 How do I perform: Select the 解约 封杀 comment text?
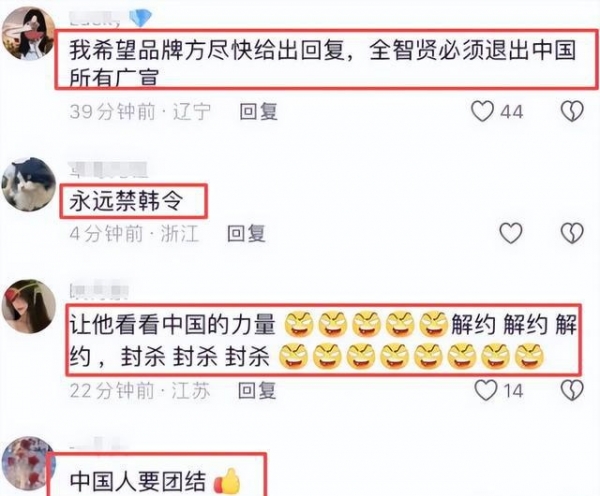pos(323,340)
